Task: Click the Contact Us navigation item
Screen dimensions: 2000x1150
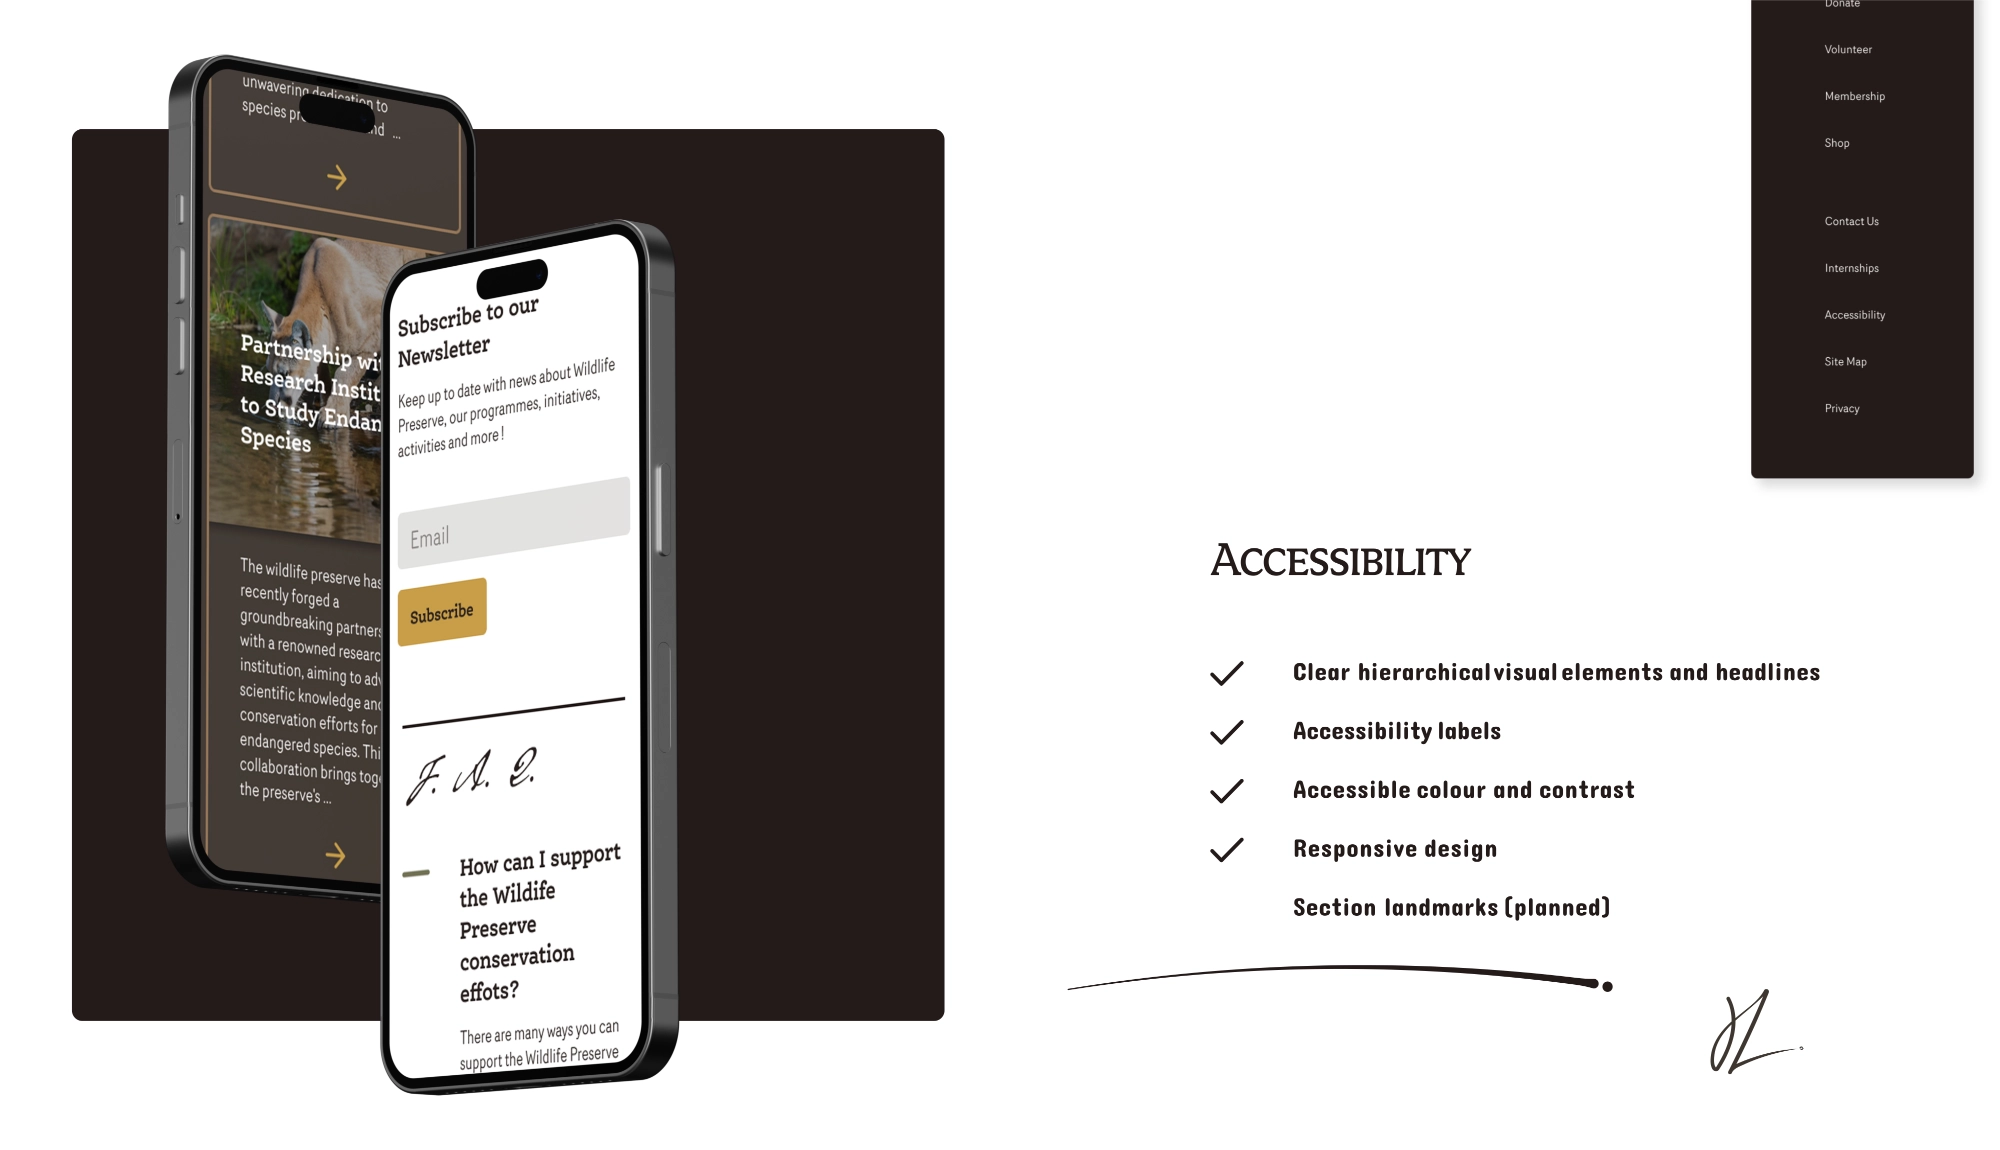Action: tap(1850, 221)
